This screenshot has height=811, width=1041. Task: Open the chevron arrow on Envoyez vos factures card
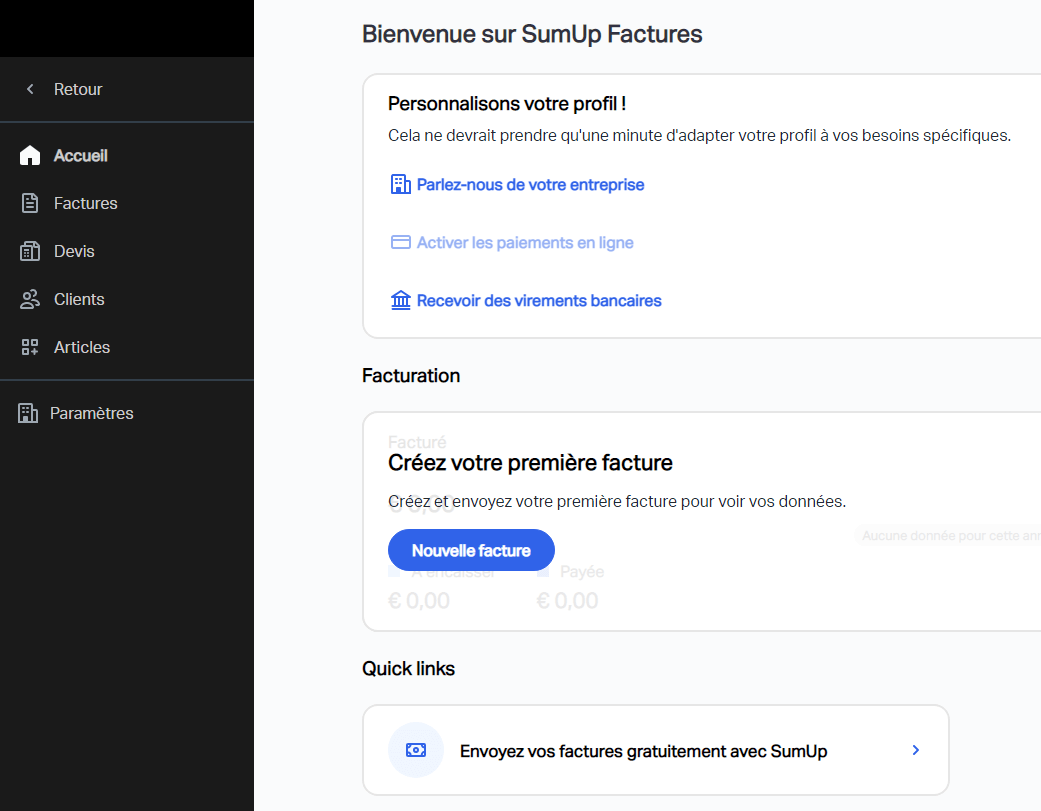(x=916, y=750)
